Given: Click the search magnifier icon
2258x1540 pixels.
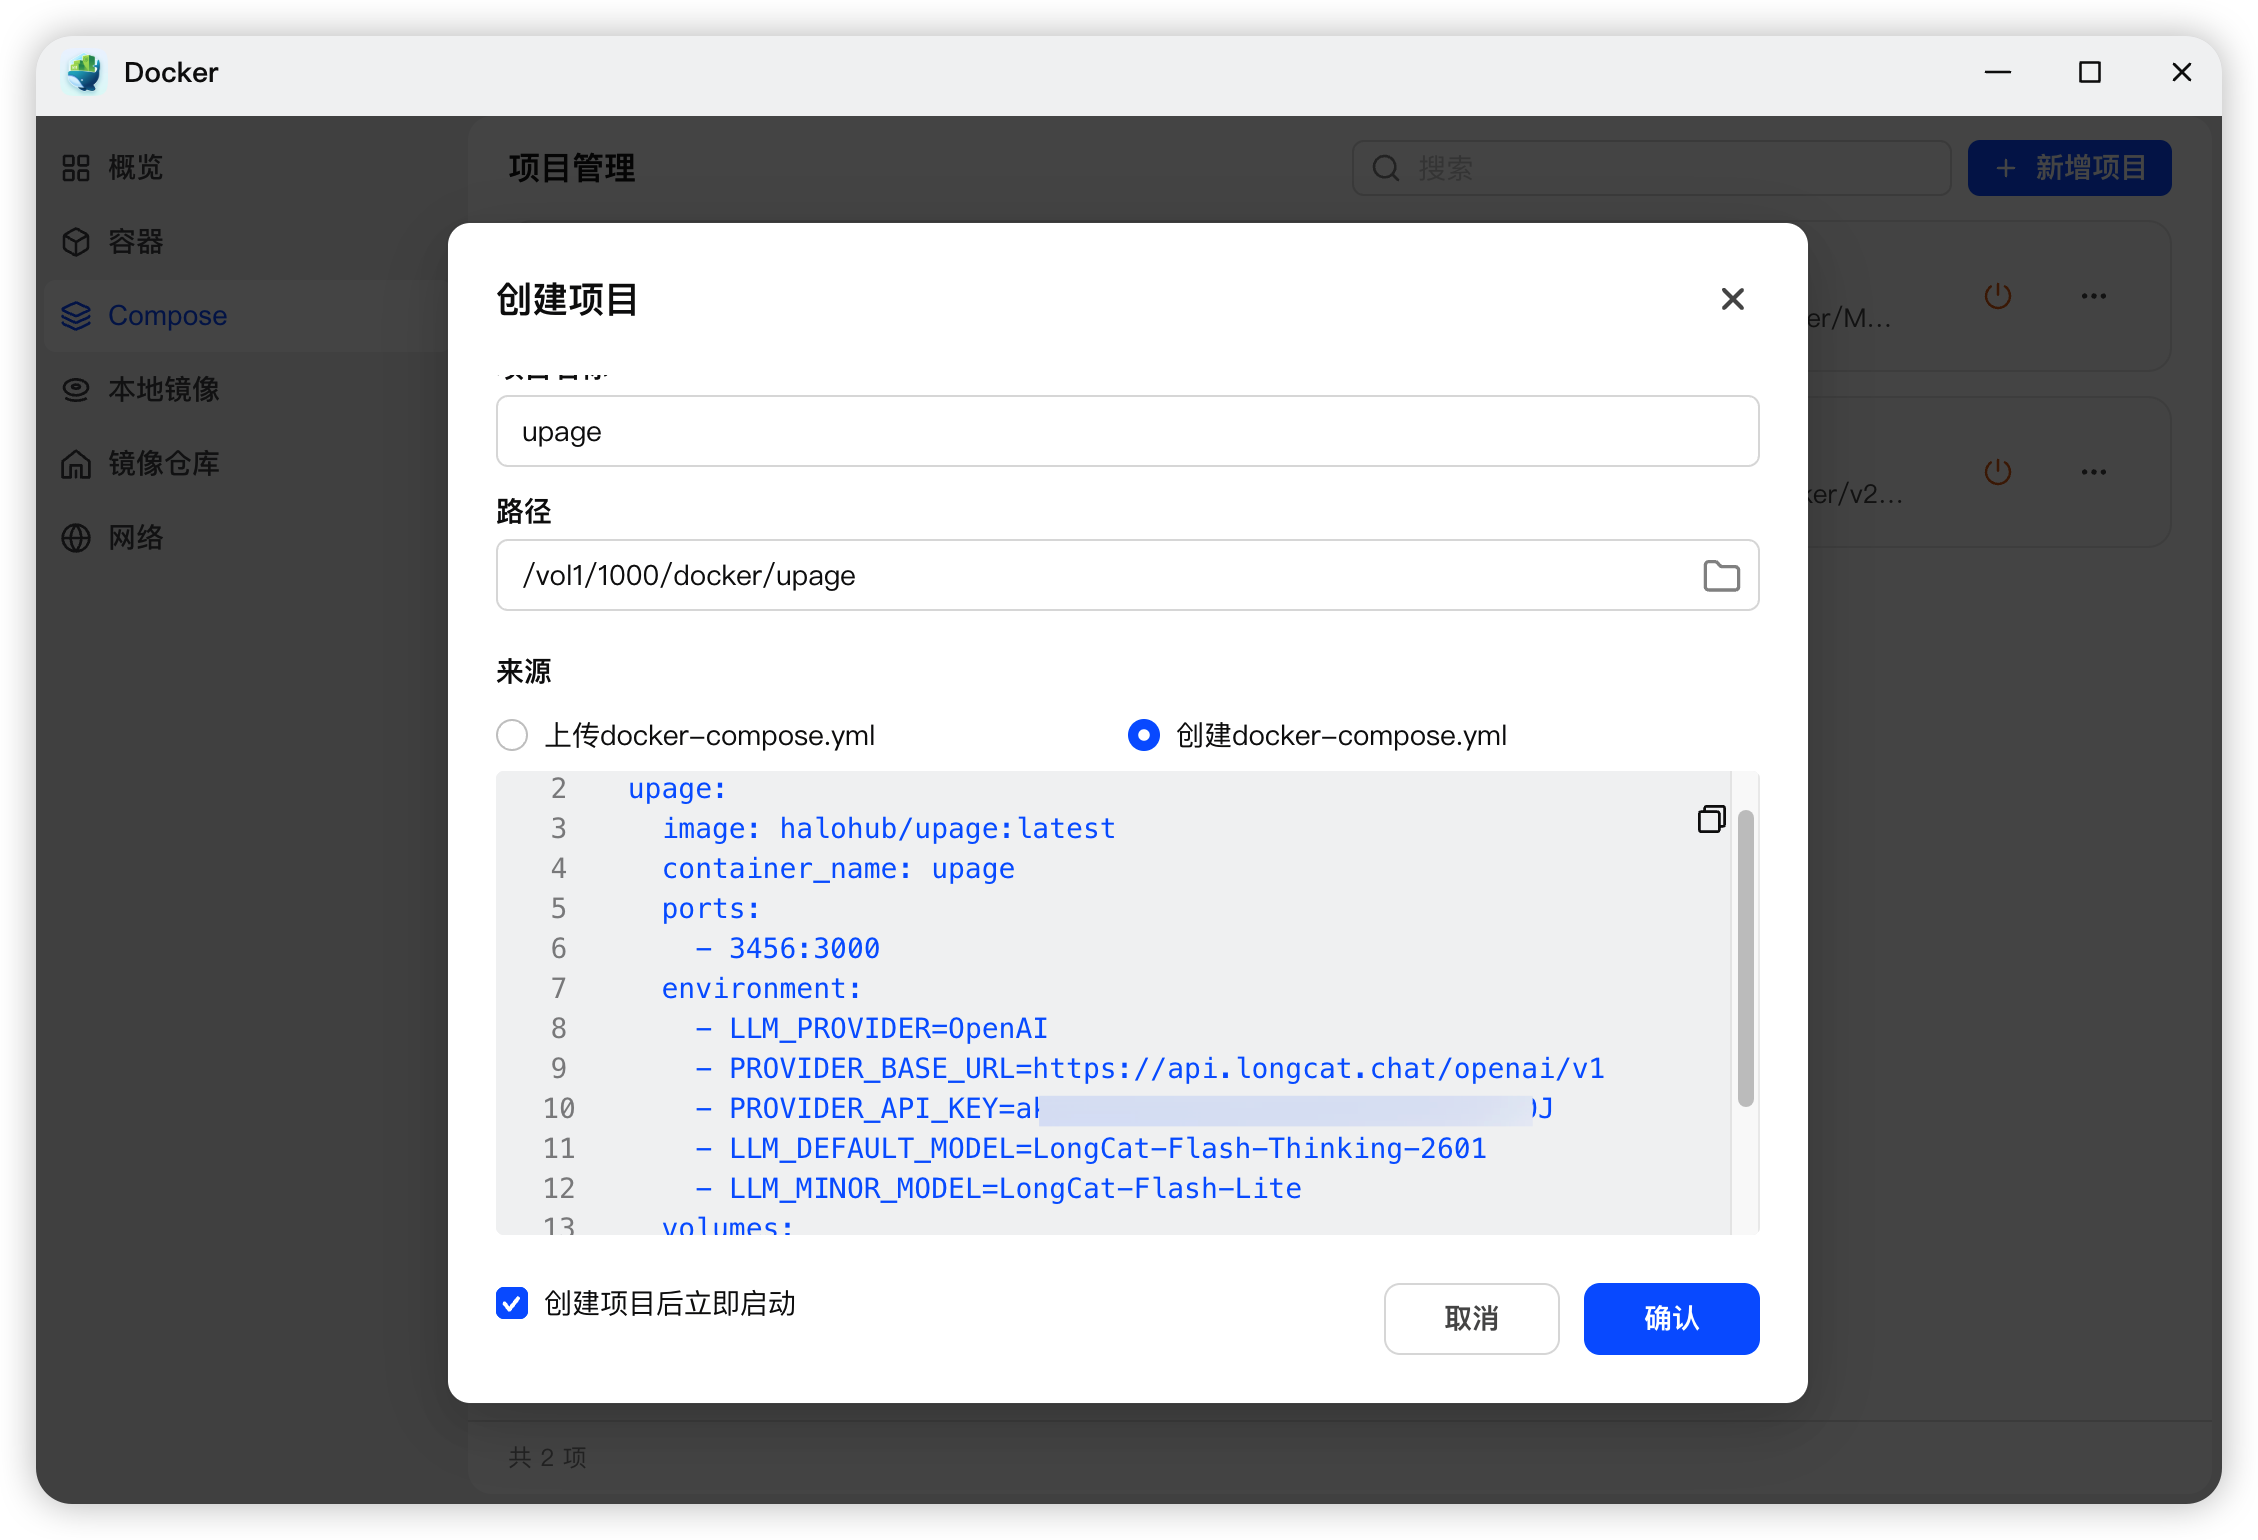Looking at the screenshot, I should [x=1385, y=168].
